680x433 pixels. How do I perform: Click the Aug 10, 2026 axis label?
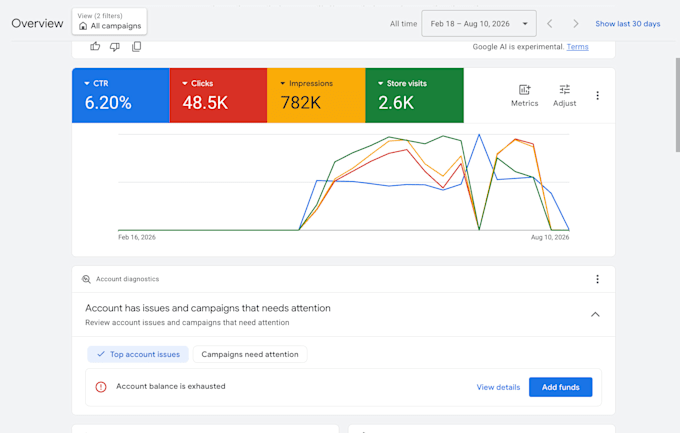tap(550, 237)
